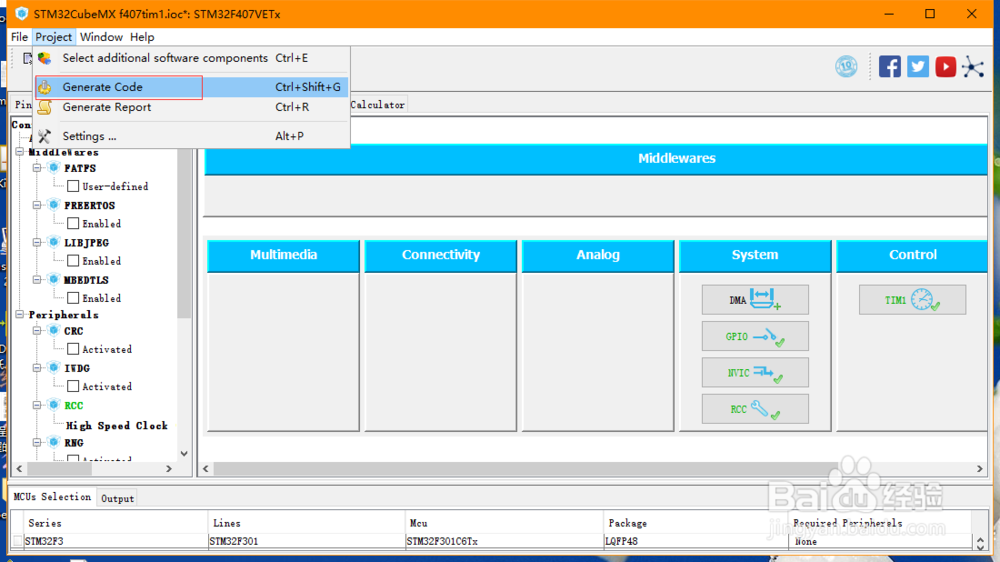Click the RNG peripheral cube icon

(x=54, y=442)
